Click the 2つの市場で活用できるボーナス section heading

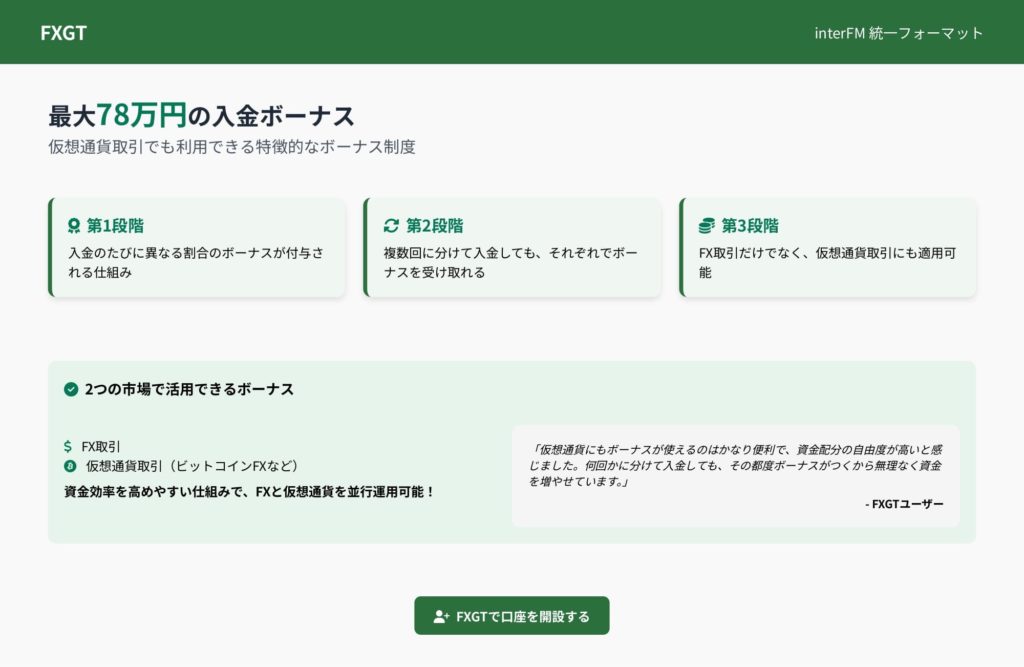pyautogui.click(x=189, y=389)
